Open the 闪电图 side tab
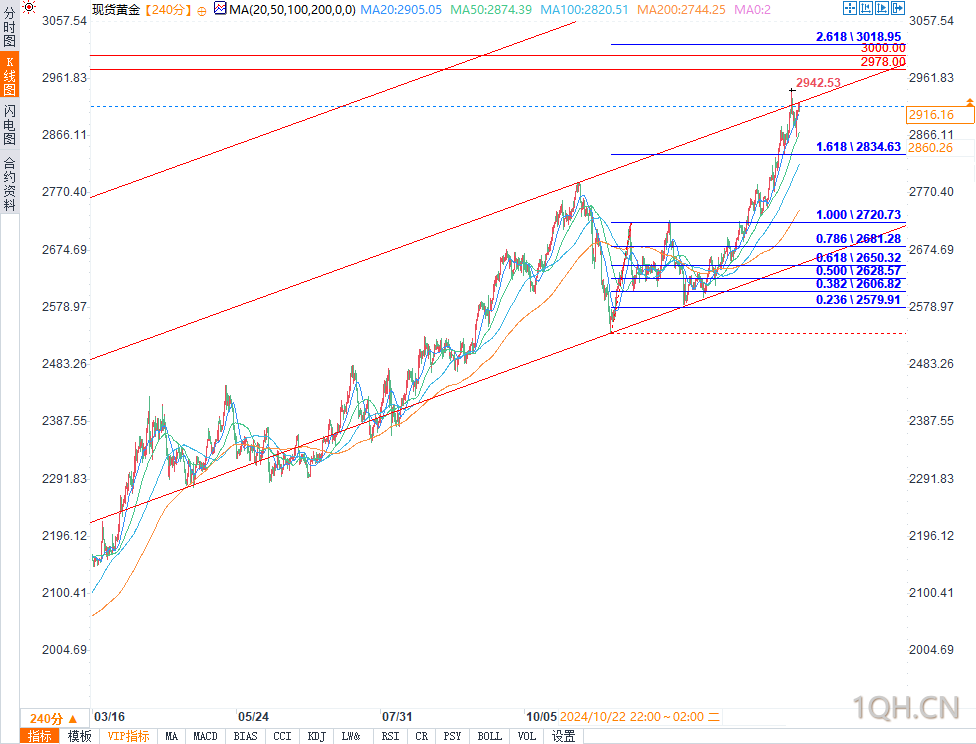 (9, 125)
